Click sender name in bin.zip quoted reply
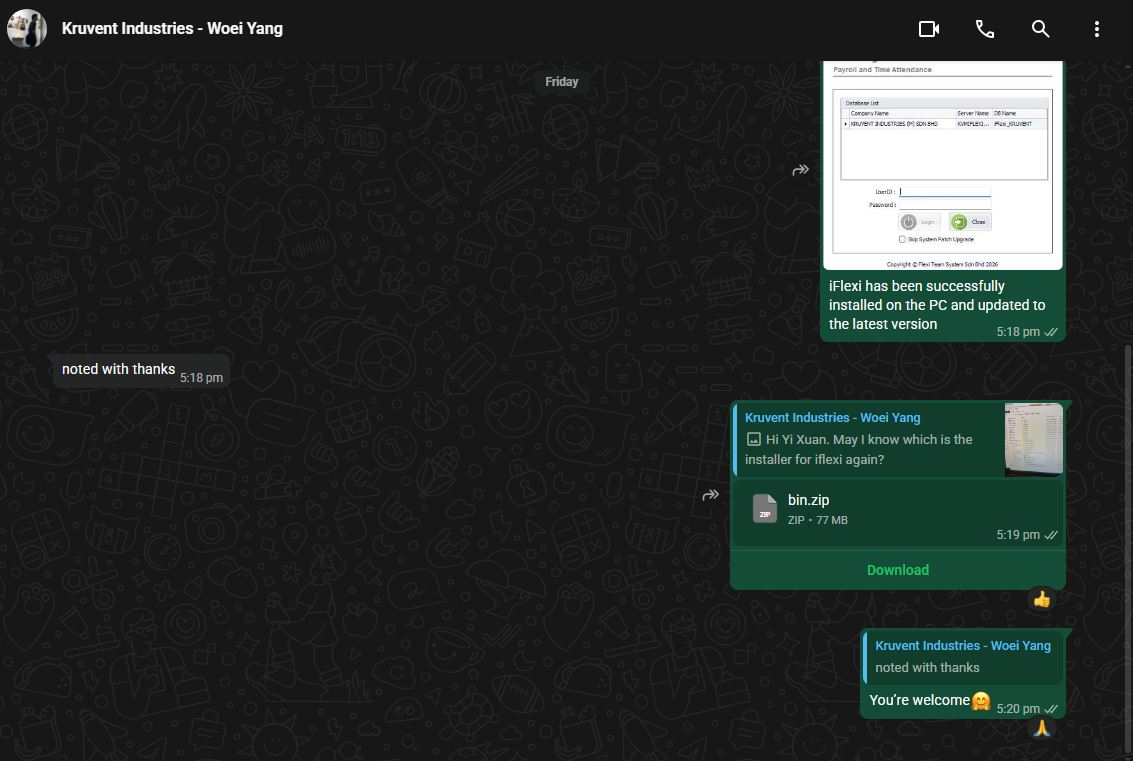 pyautogui.click(x=832, y=418)
